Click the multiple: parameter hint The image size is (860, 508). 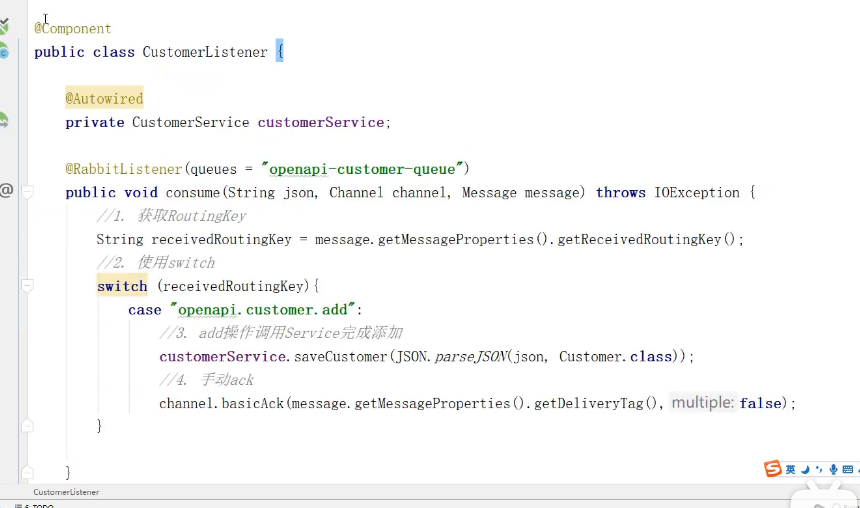[x=702, y=403]
